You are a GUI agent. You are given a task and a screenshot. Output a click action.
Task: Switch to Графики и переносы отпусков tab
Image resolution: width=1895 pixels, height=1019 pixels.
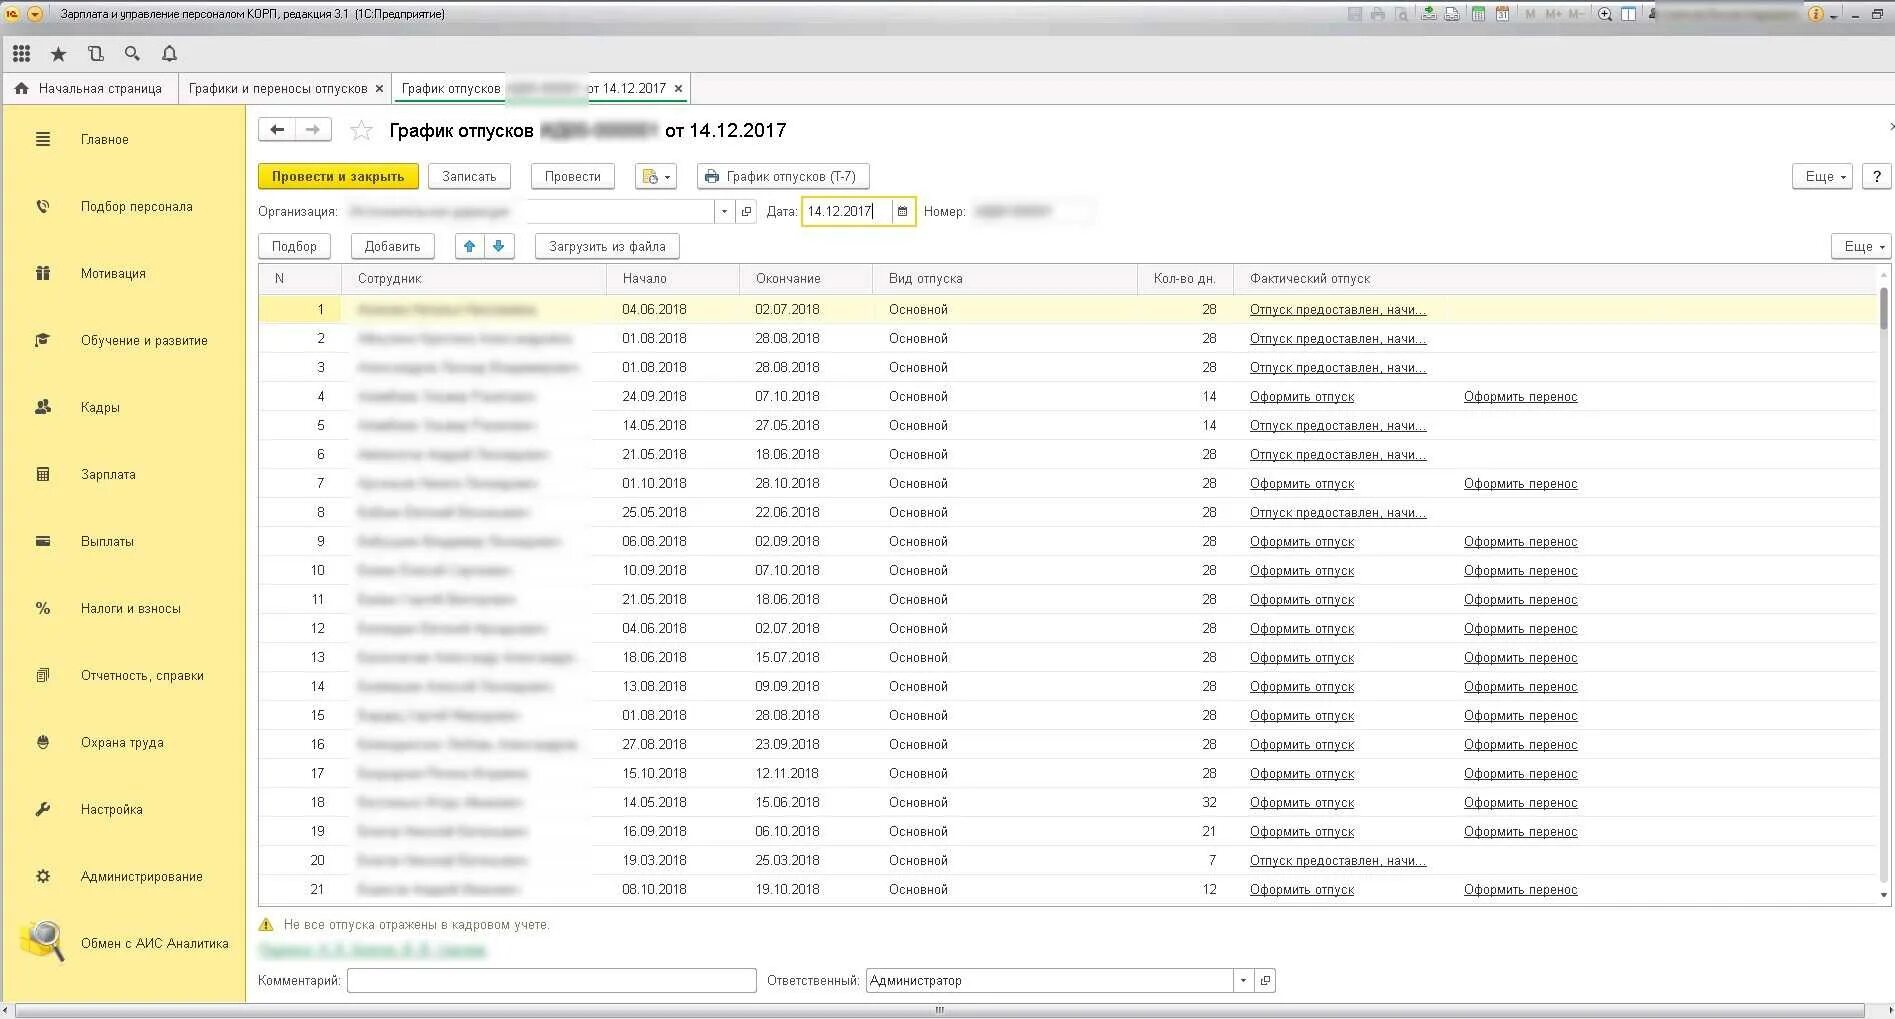[278, 88]
